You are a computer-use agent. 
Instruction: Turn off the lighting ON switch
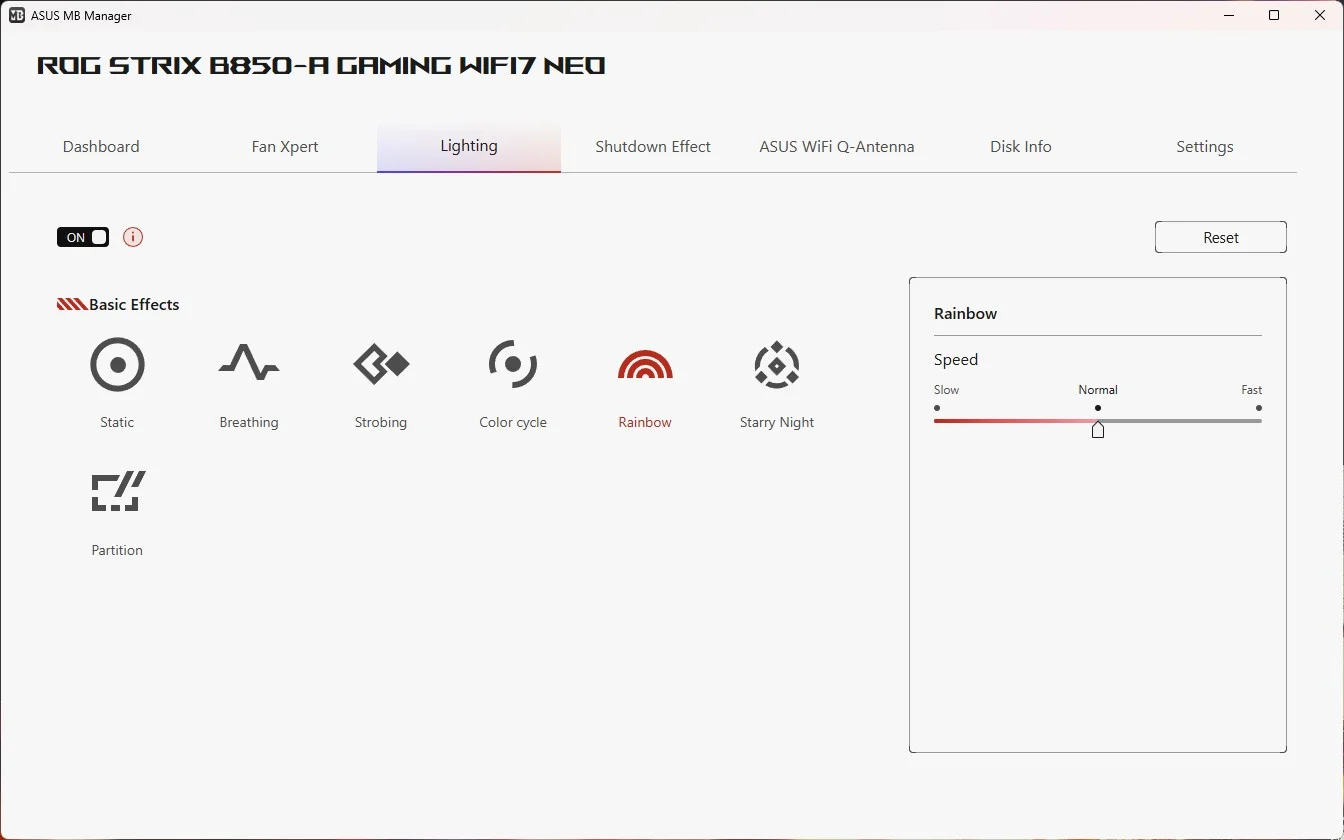[83, 237]
